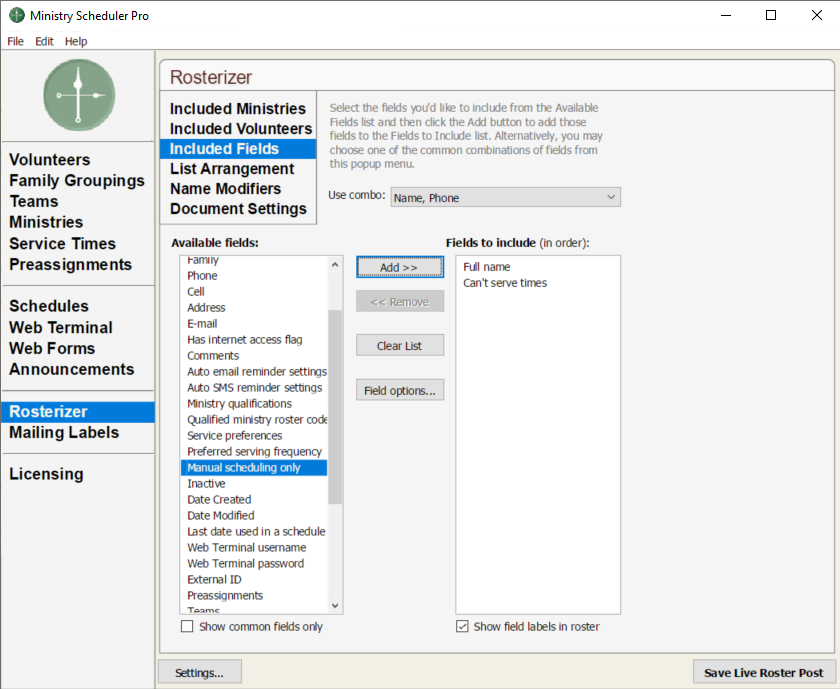Open the Settings... button
Viewport: 840px width, 689px height.
point(200,672)
